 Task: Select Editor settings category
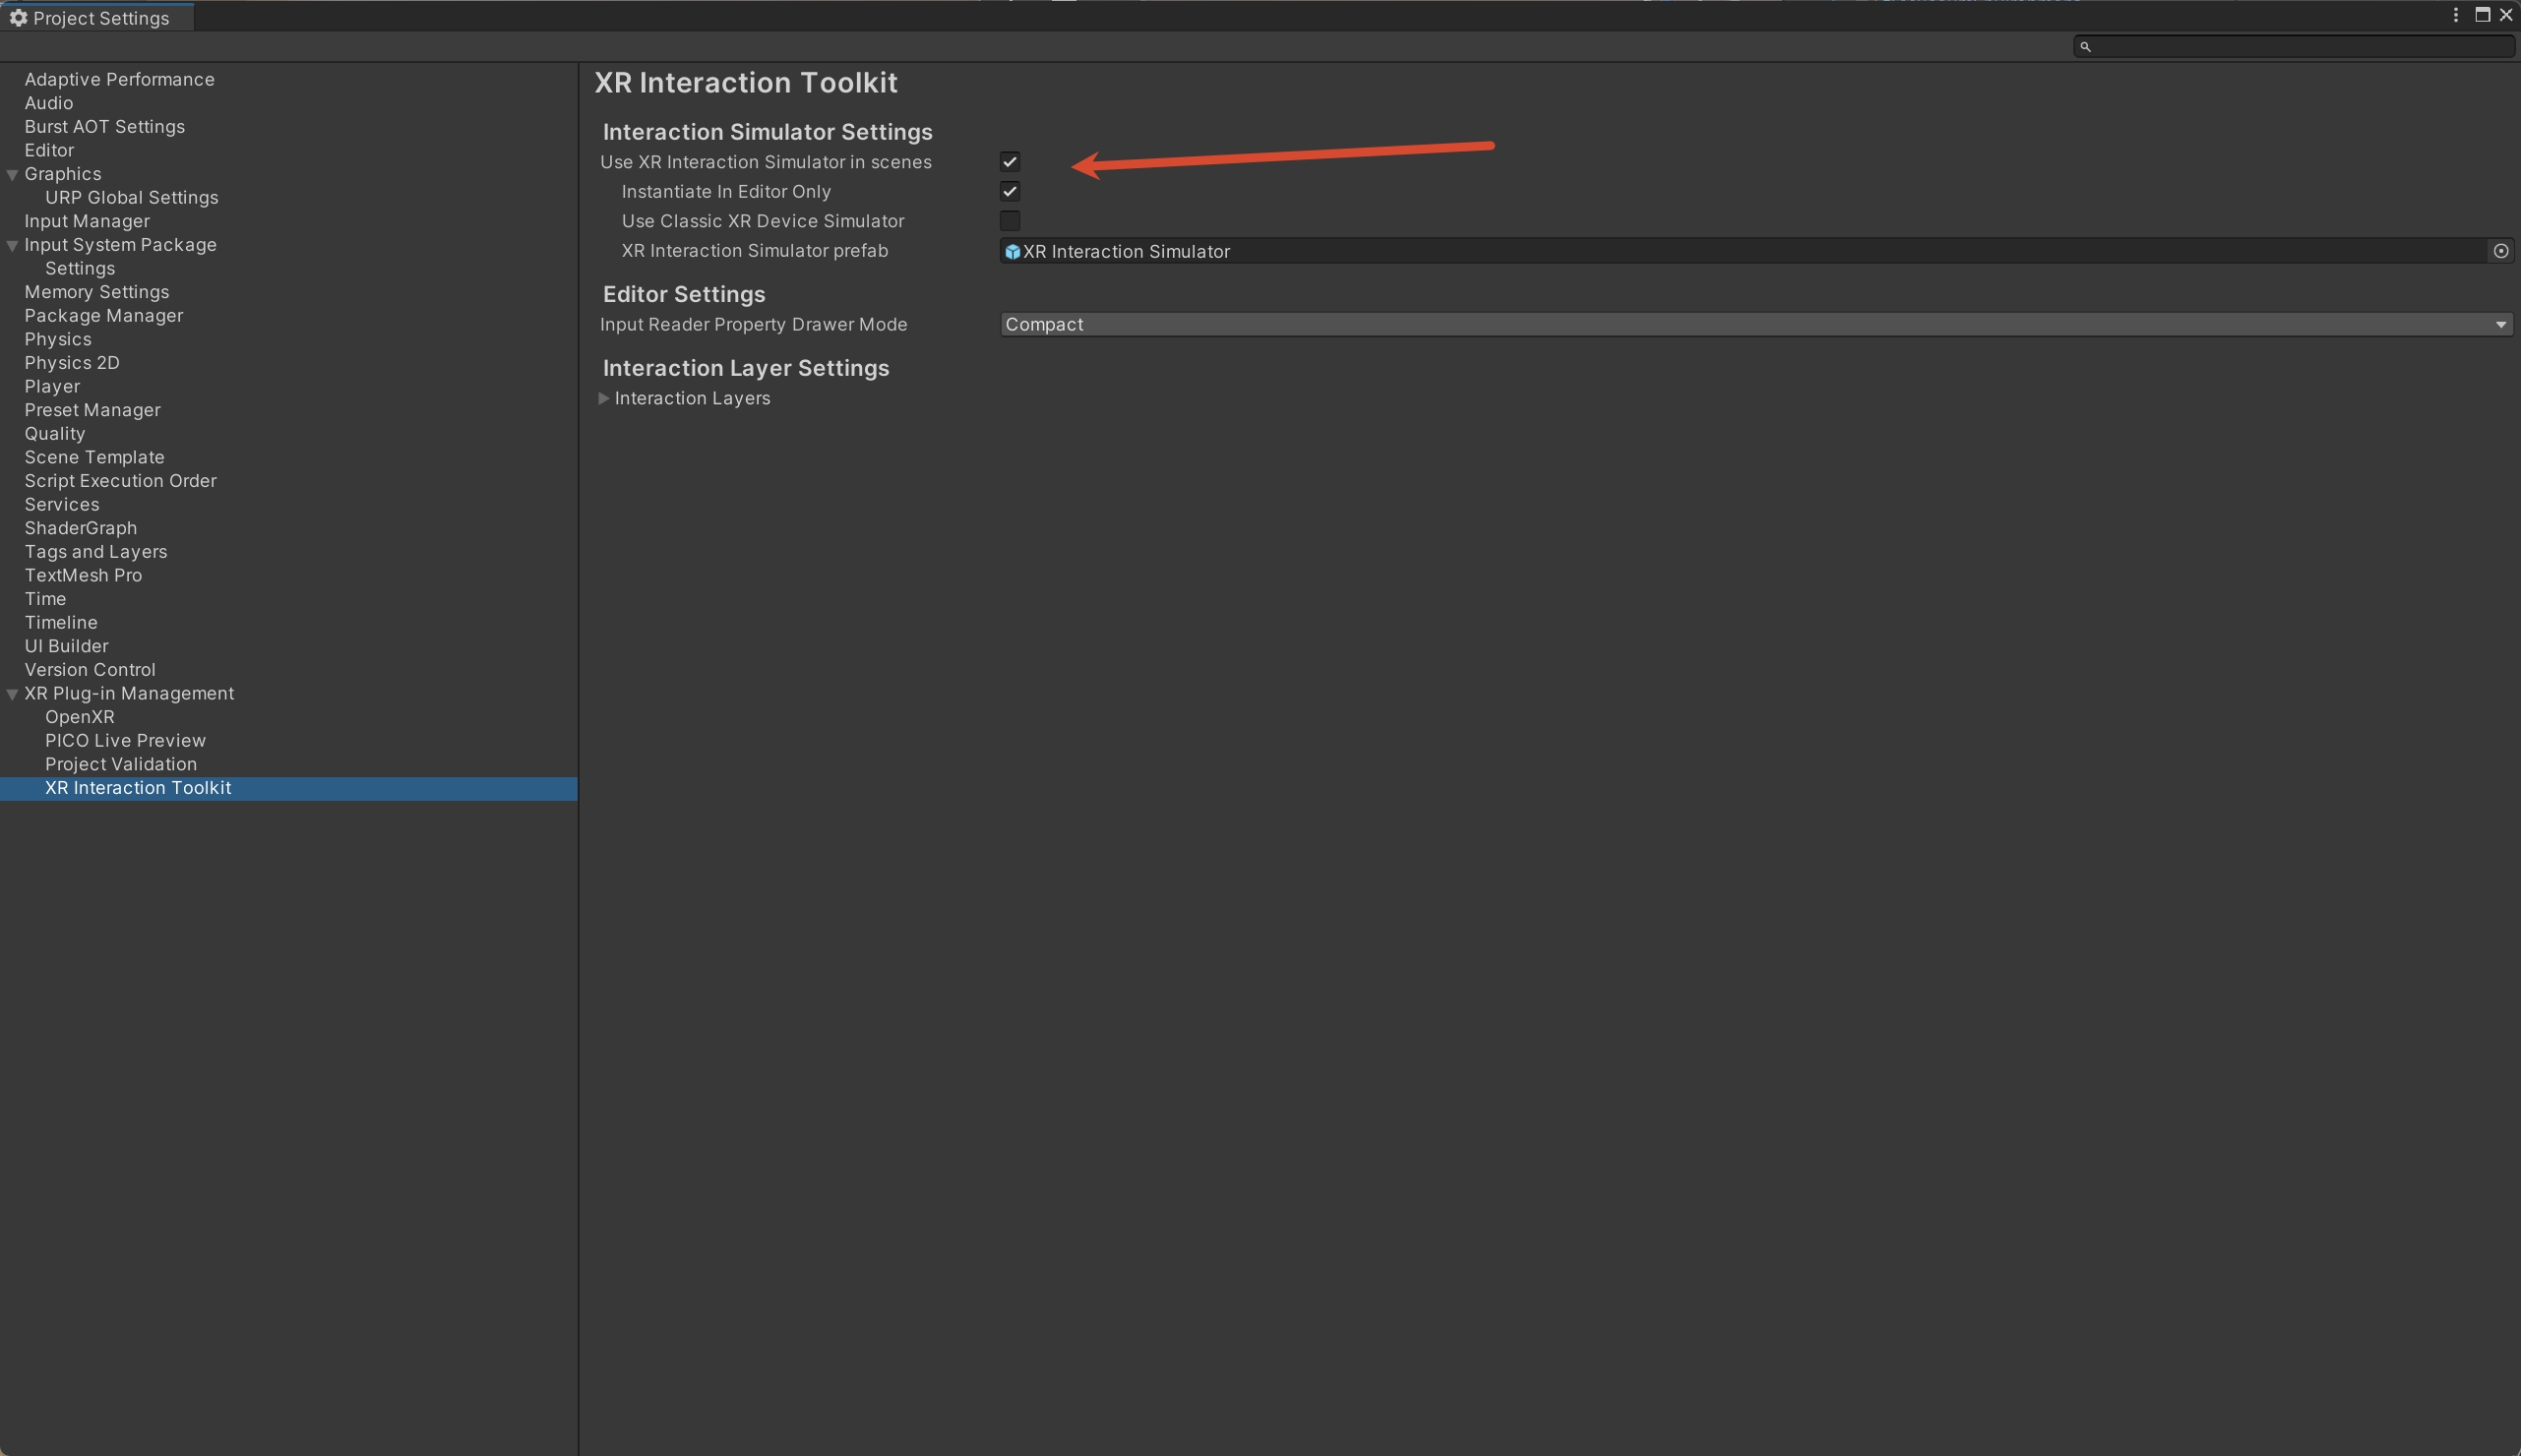[x=49, y=150]
